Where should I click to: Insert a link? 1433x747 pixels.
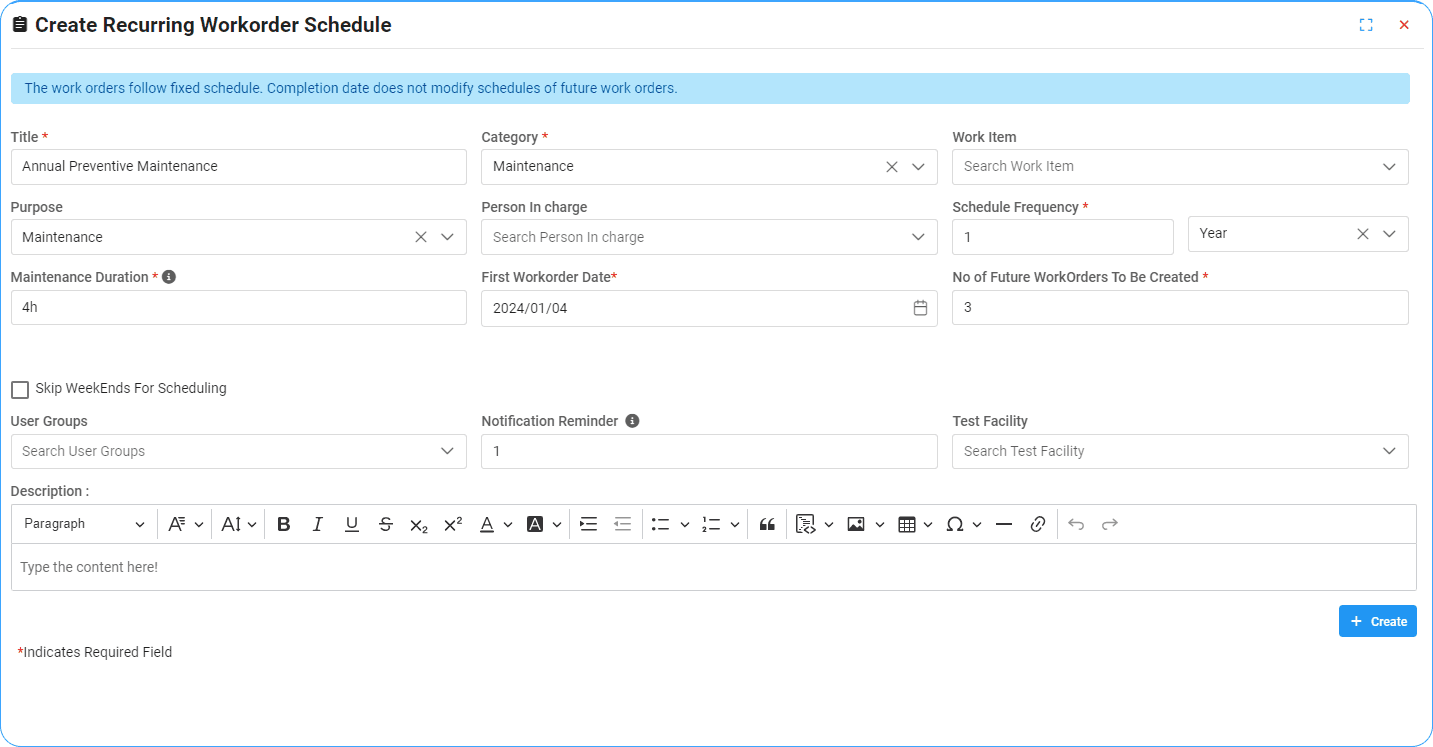1038,524
